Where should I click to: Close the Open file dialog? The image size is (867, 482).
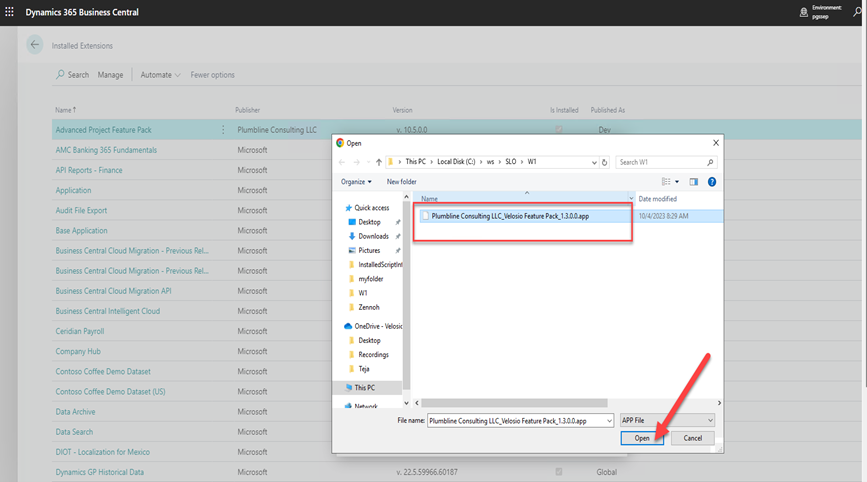click(x=715, y=143)
